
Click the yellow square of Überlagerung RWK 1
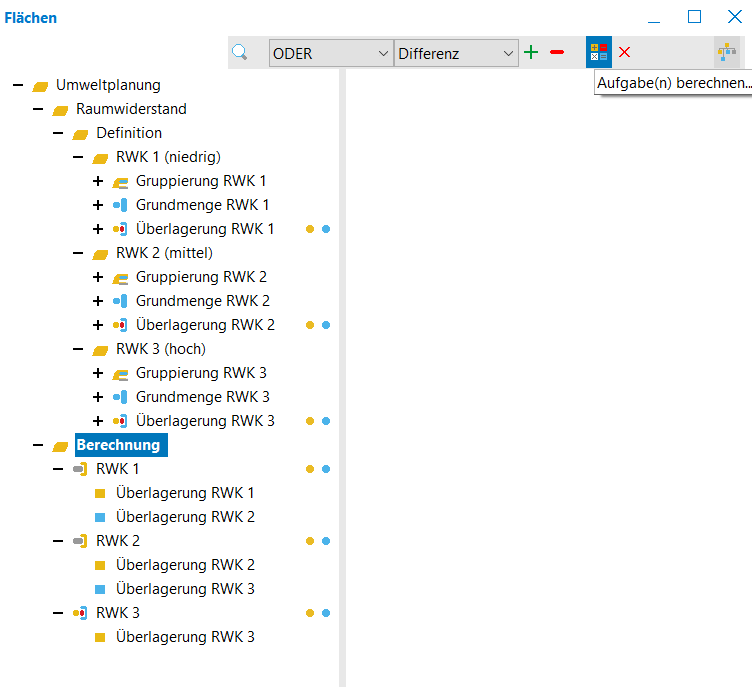click(x=100, y=493)
